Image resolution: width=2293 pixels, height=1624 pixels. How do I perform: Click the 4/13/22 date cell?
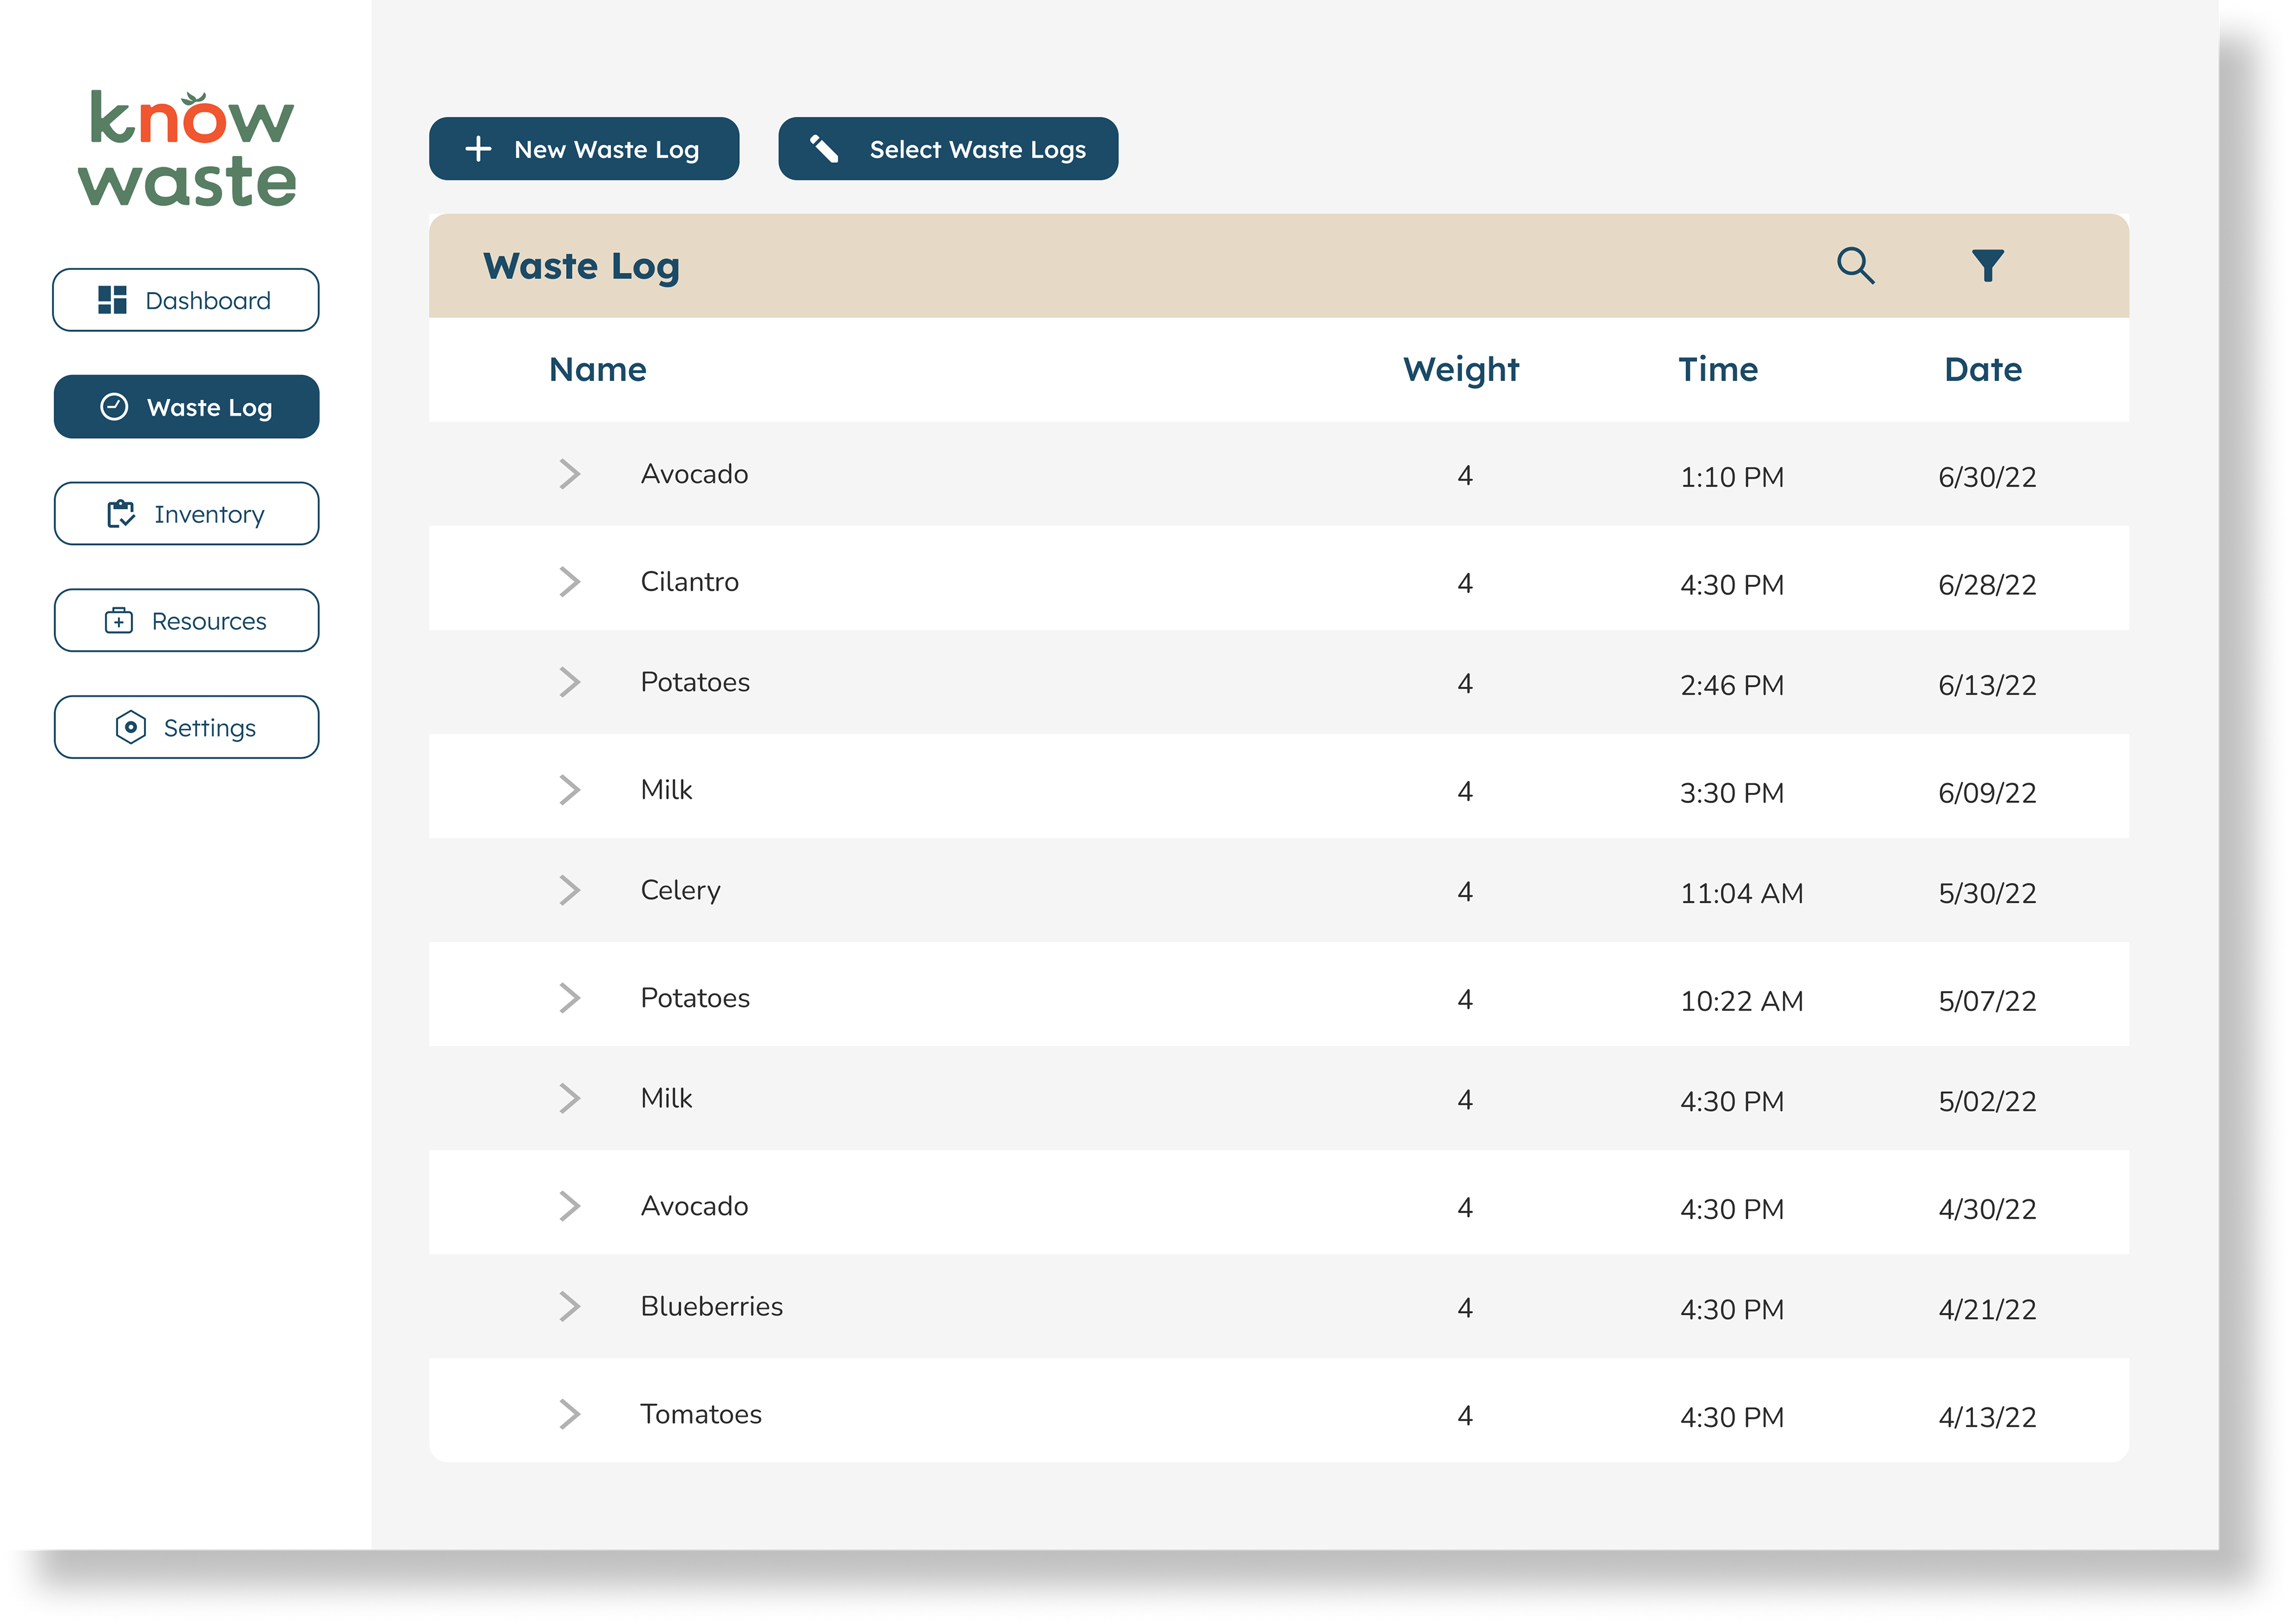click(1987, 1418)
